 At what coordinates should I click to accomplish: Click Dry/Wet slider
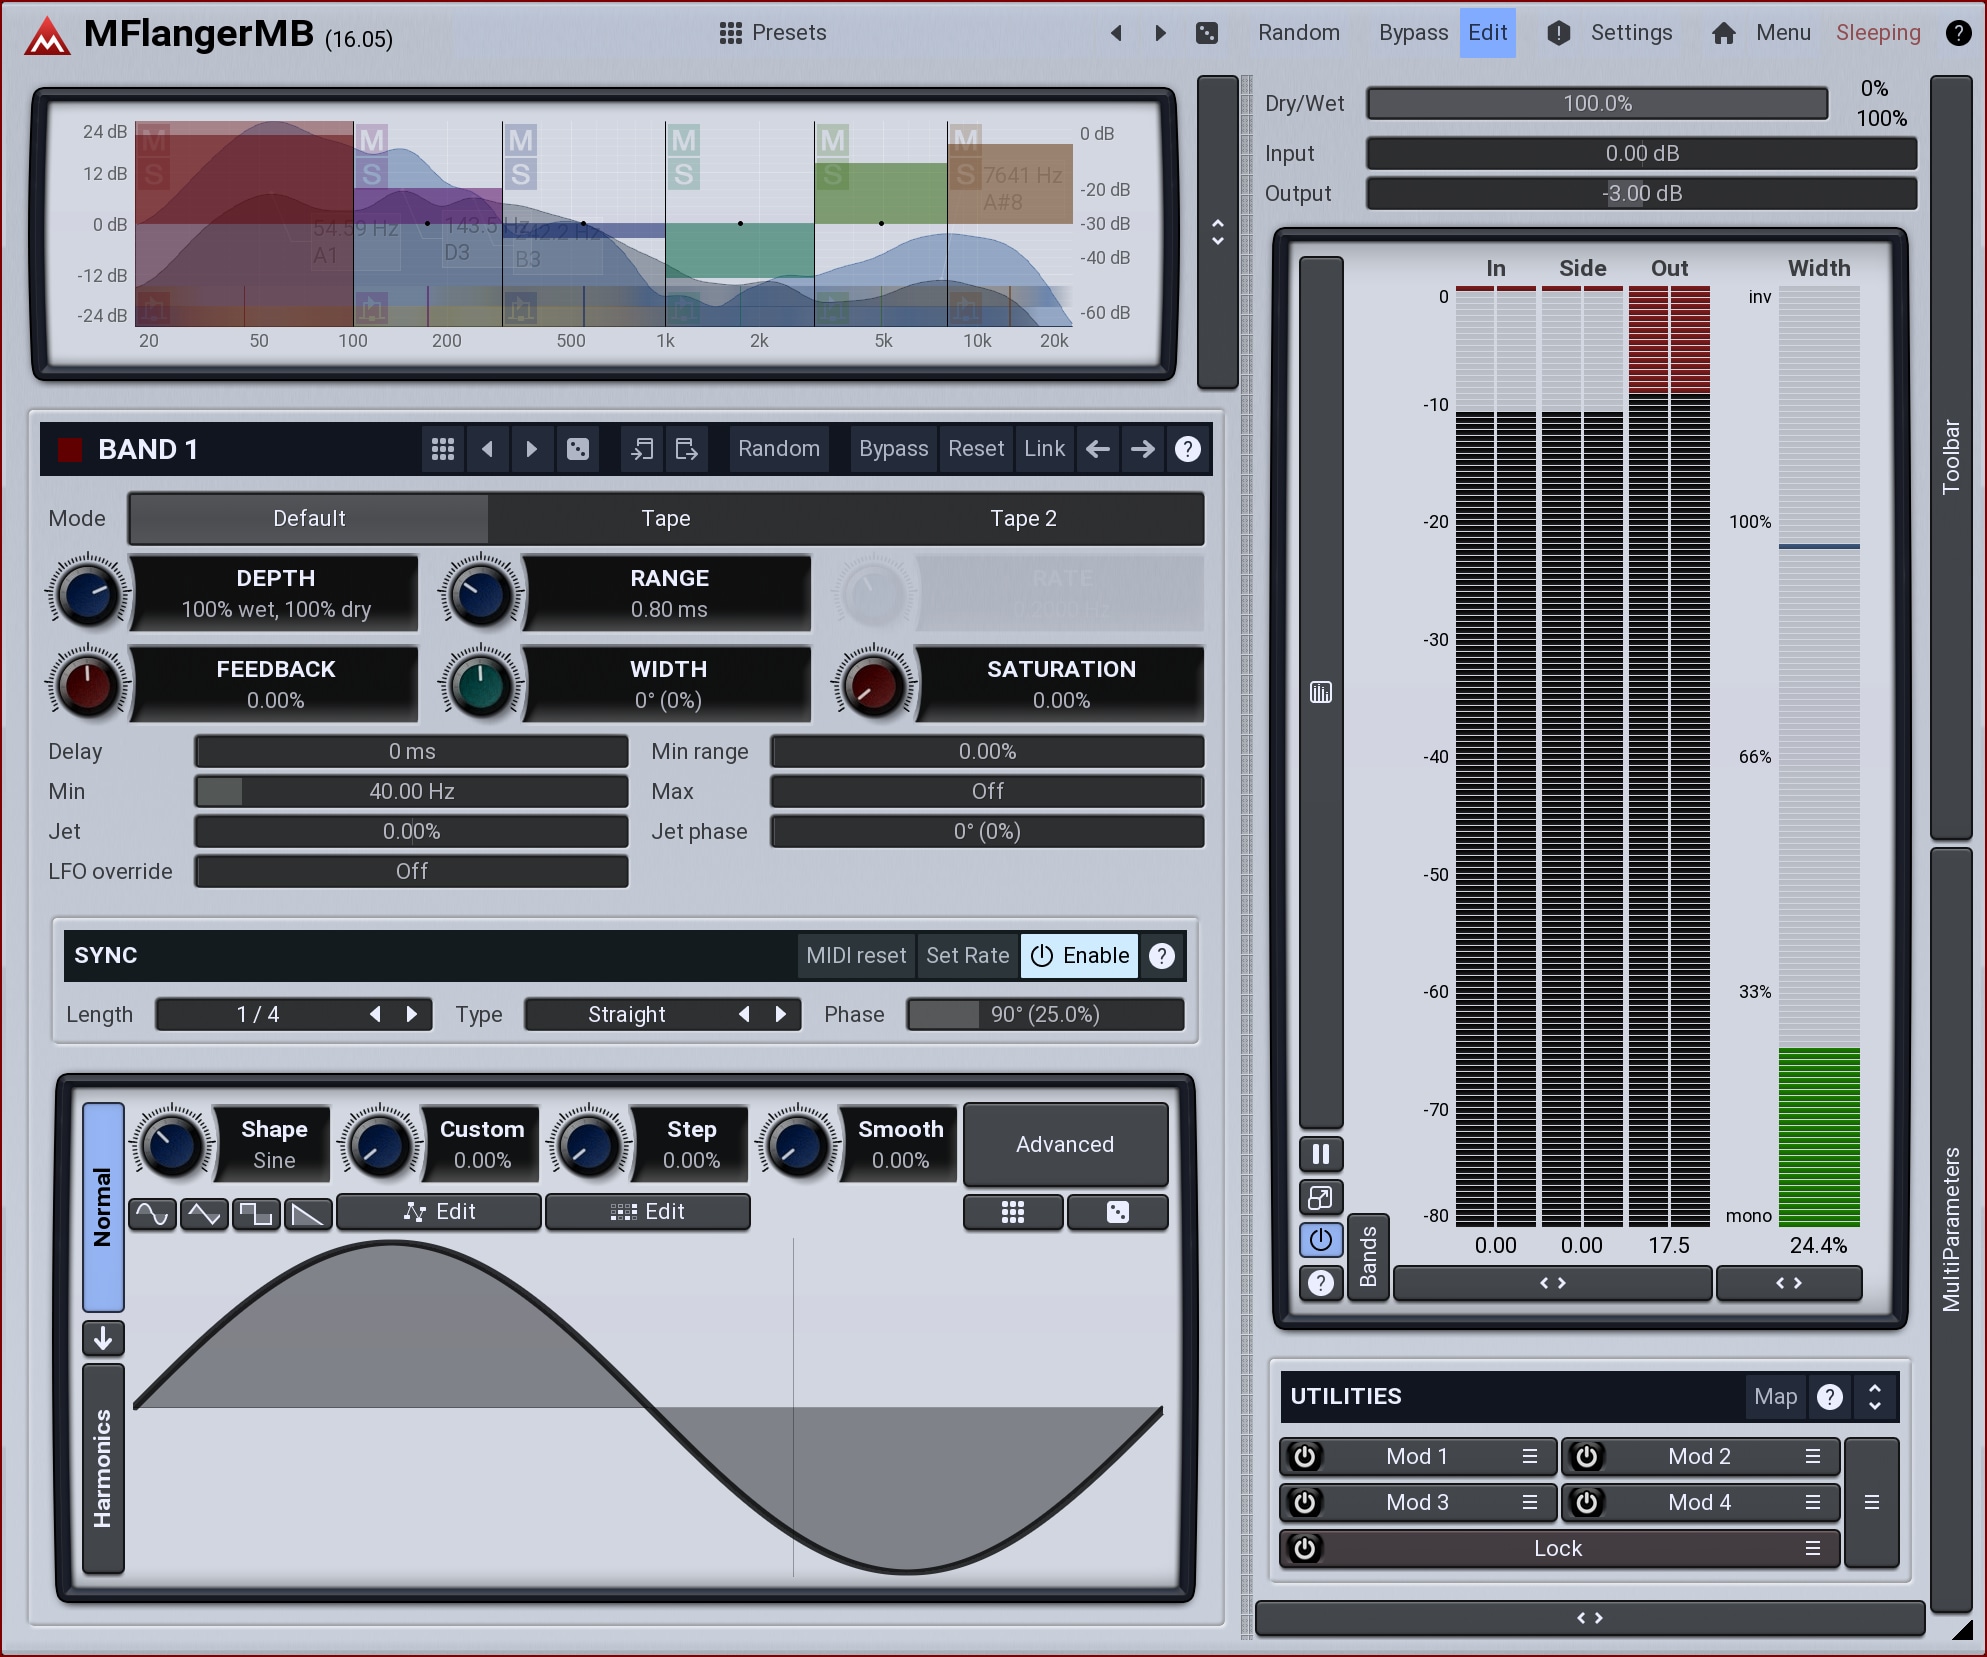pyautogui.click(x=1597, y=104)
